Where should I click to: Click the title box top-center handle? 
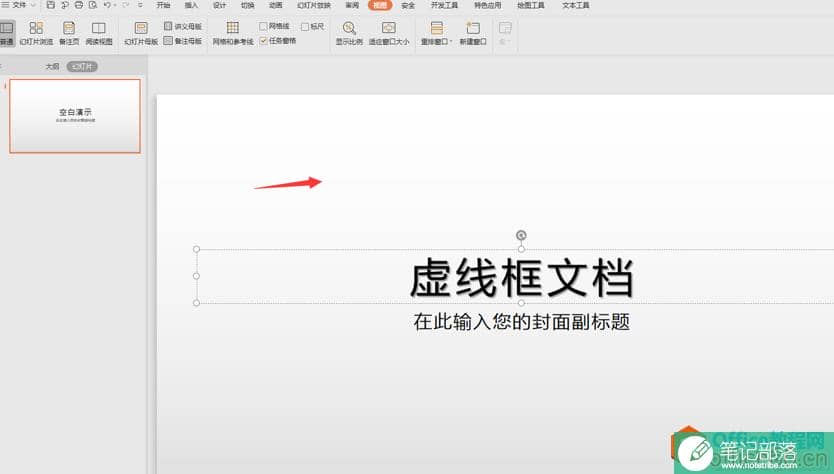521,249
